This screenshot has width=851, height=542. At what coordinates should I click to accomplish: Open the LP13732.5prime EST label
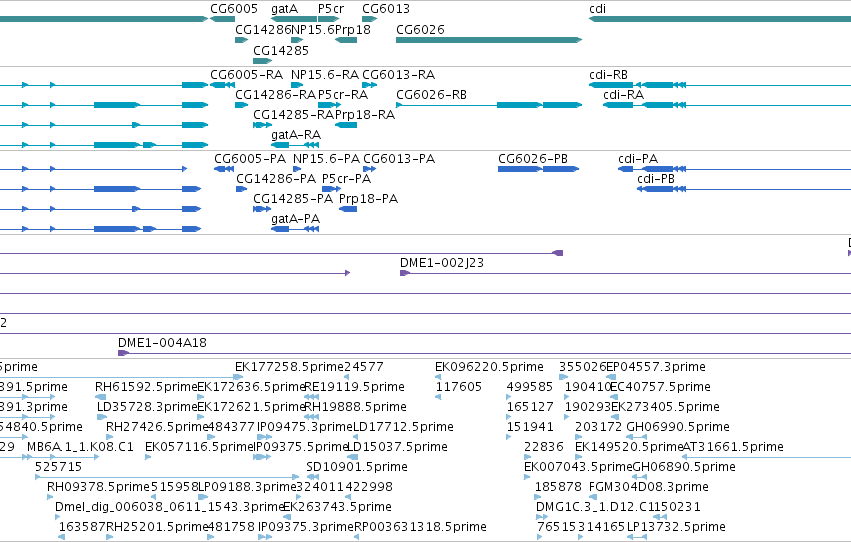pos(676,527)
